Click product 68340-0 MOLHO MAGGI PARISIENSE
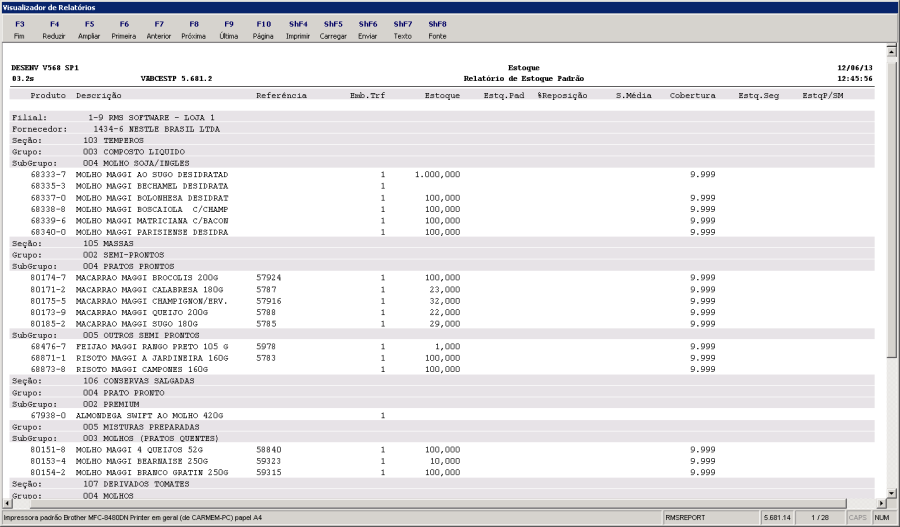The image size is (900, 527). [x=442, y=232]
